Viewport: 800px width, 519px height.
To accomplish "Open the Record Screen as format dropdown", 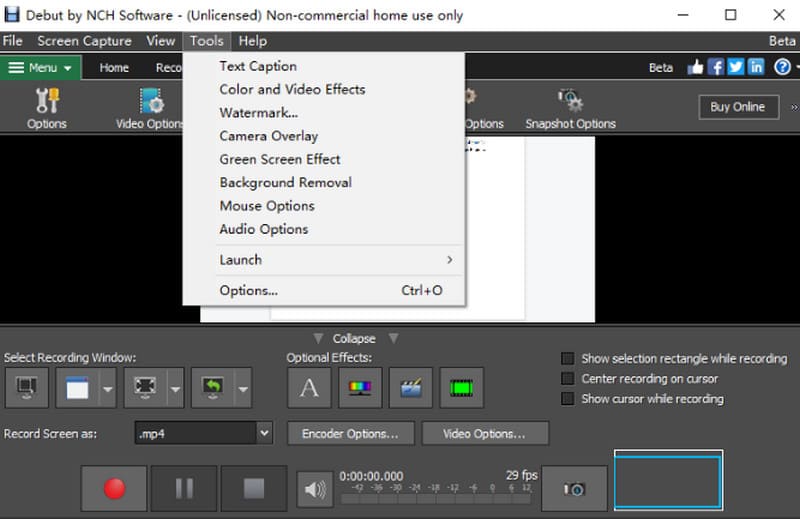I will point(204,433).
